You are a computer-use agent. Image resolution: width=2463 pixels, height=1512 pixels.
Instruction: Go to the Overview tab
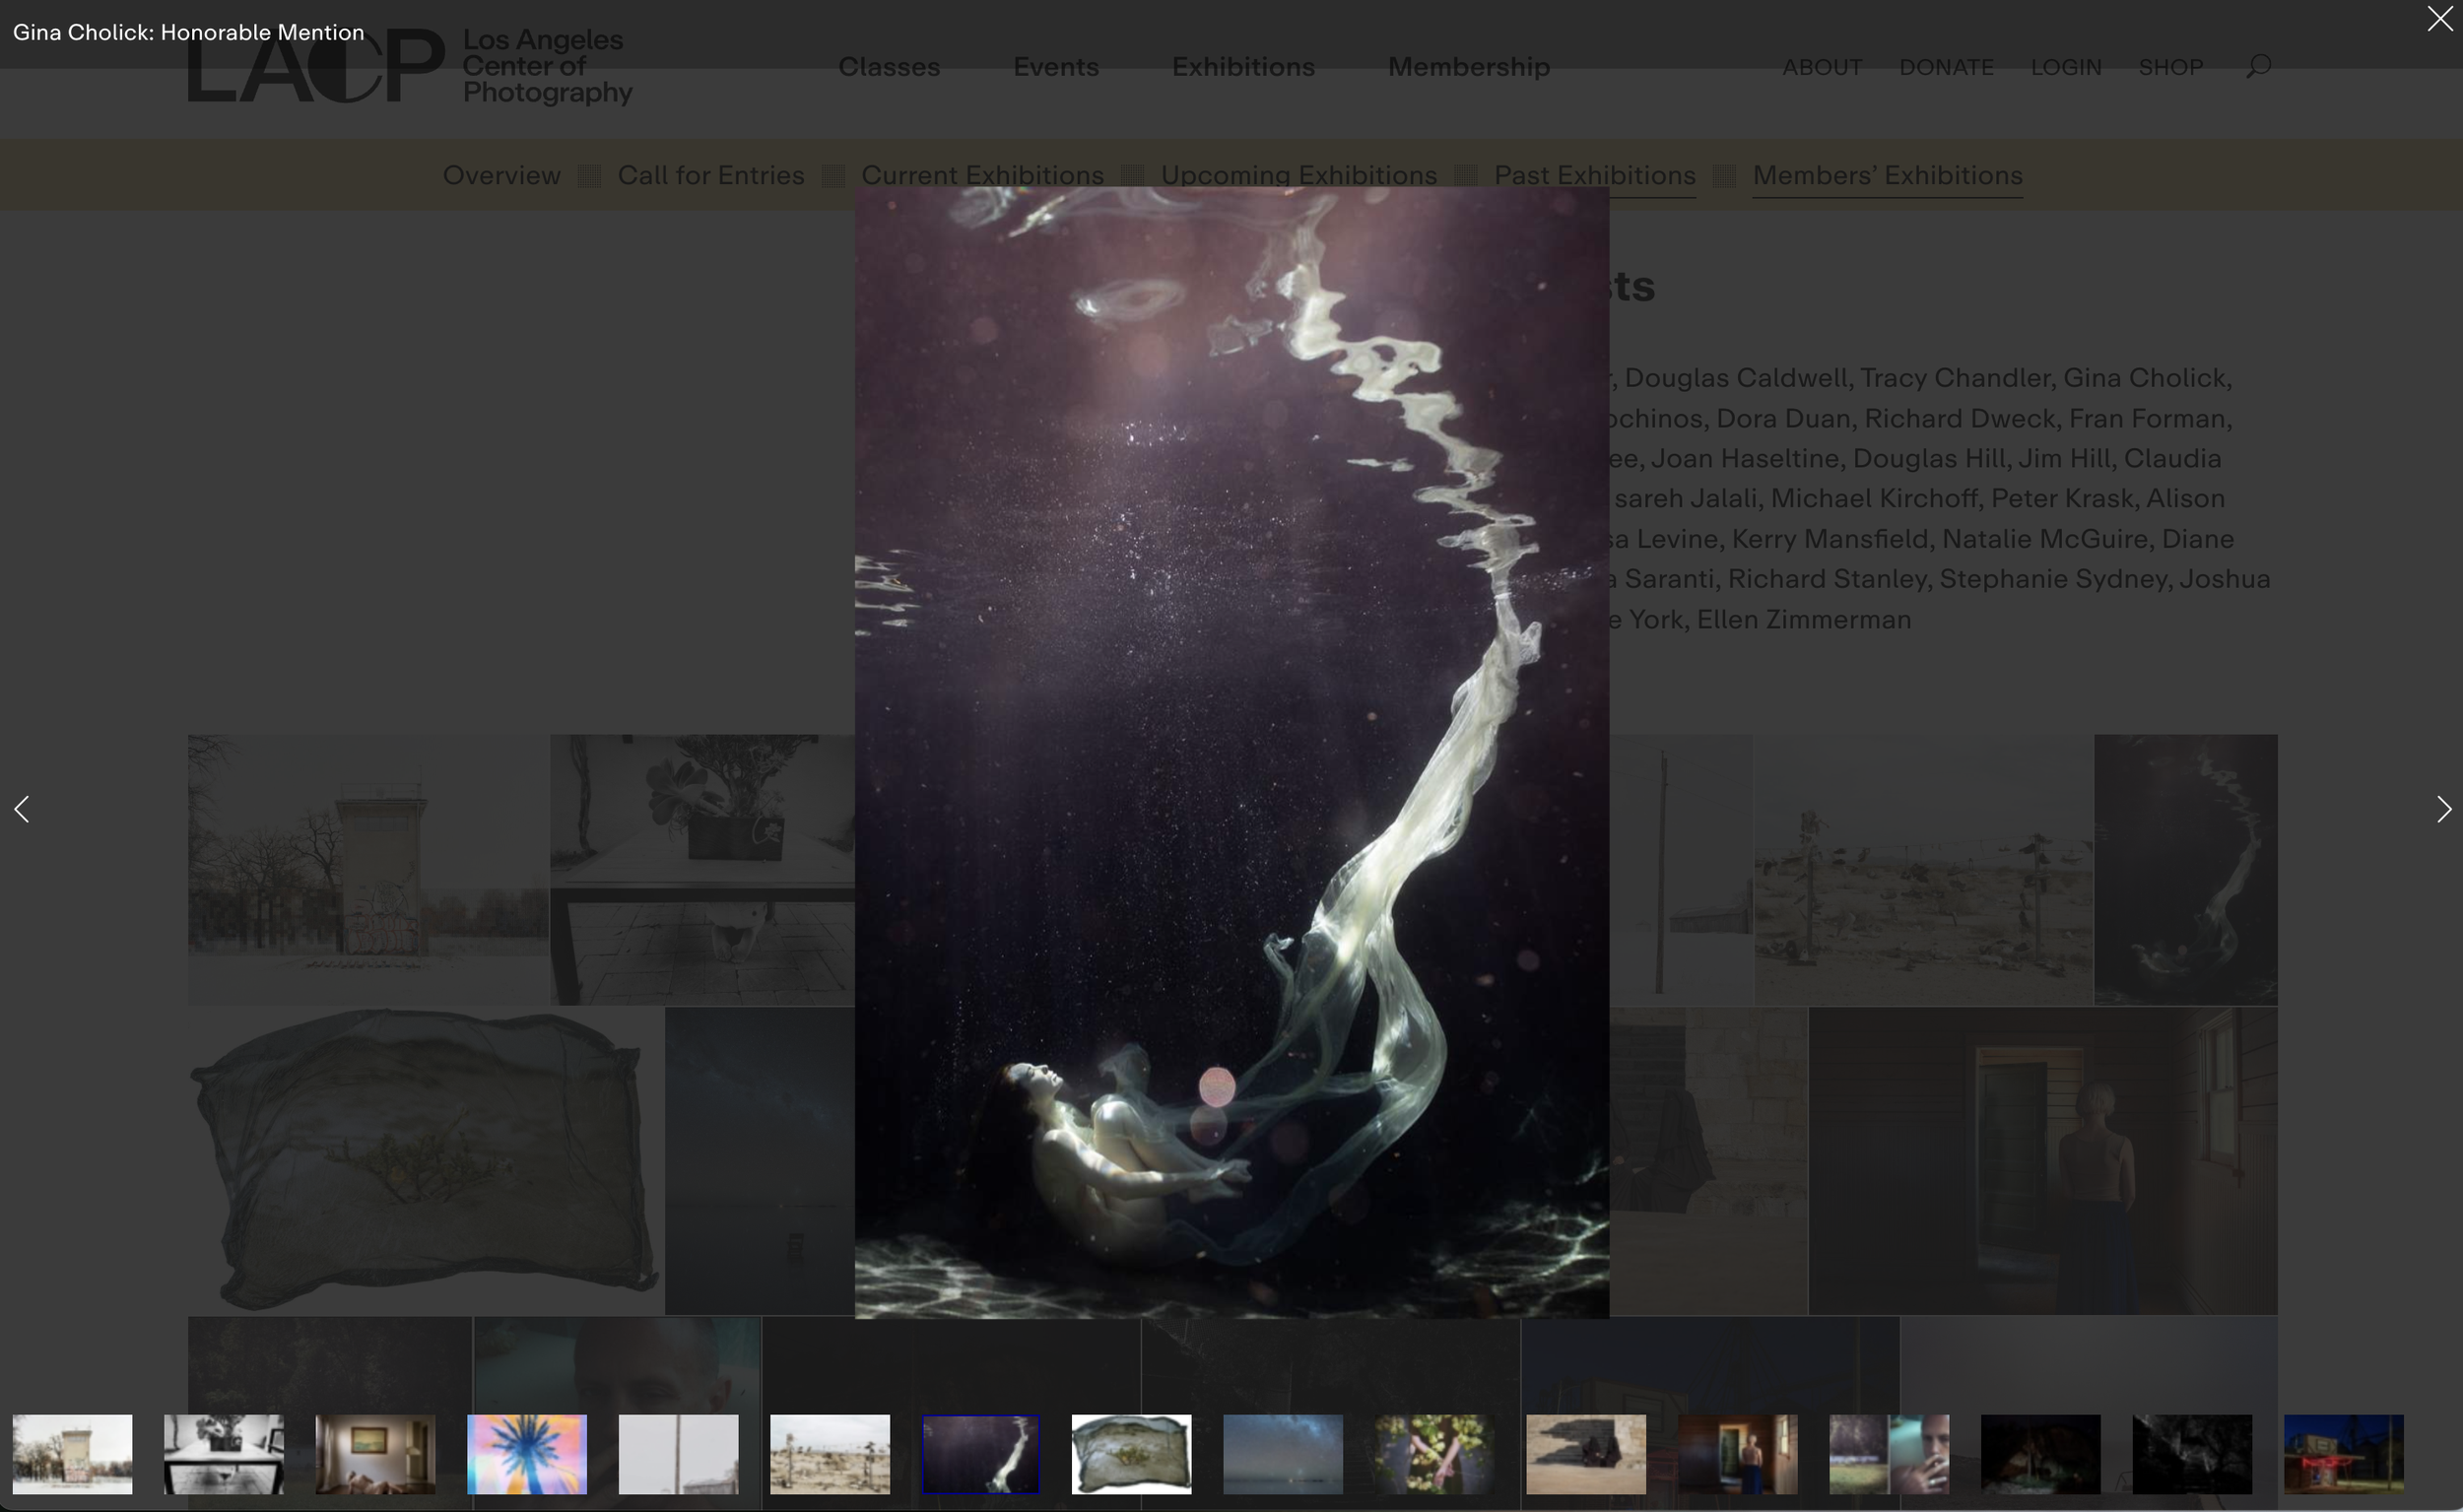[x=502, y=175]
